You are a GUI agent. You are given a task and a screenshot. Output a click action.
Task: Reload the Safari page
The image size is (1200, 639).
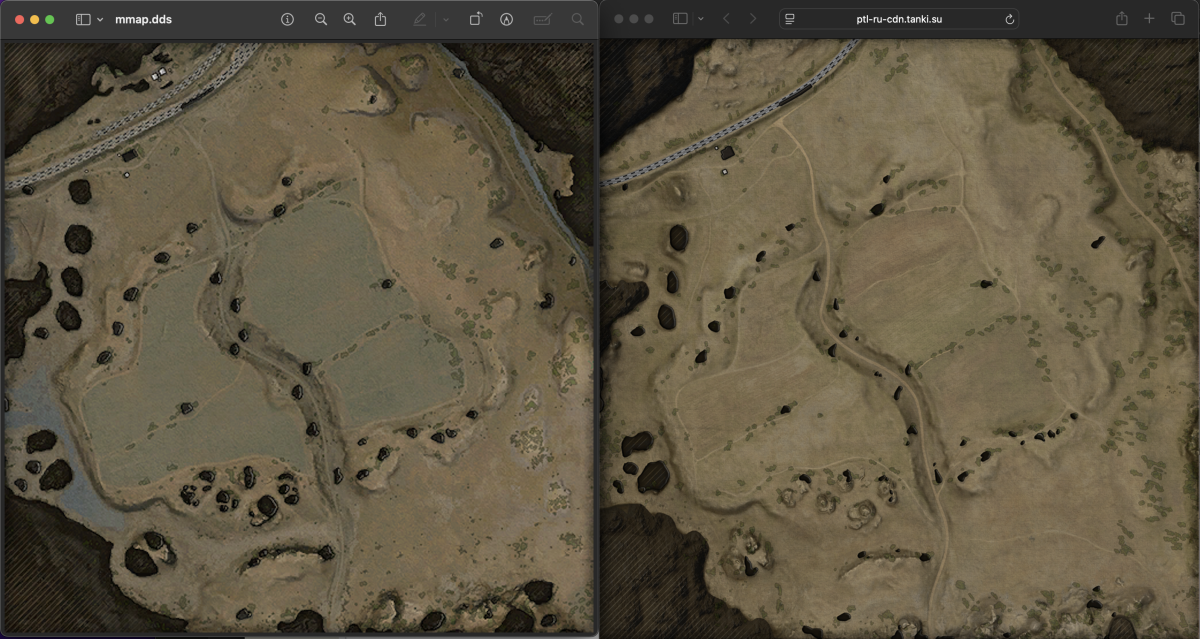pos(1010,19)
